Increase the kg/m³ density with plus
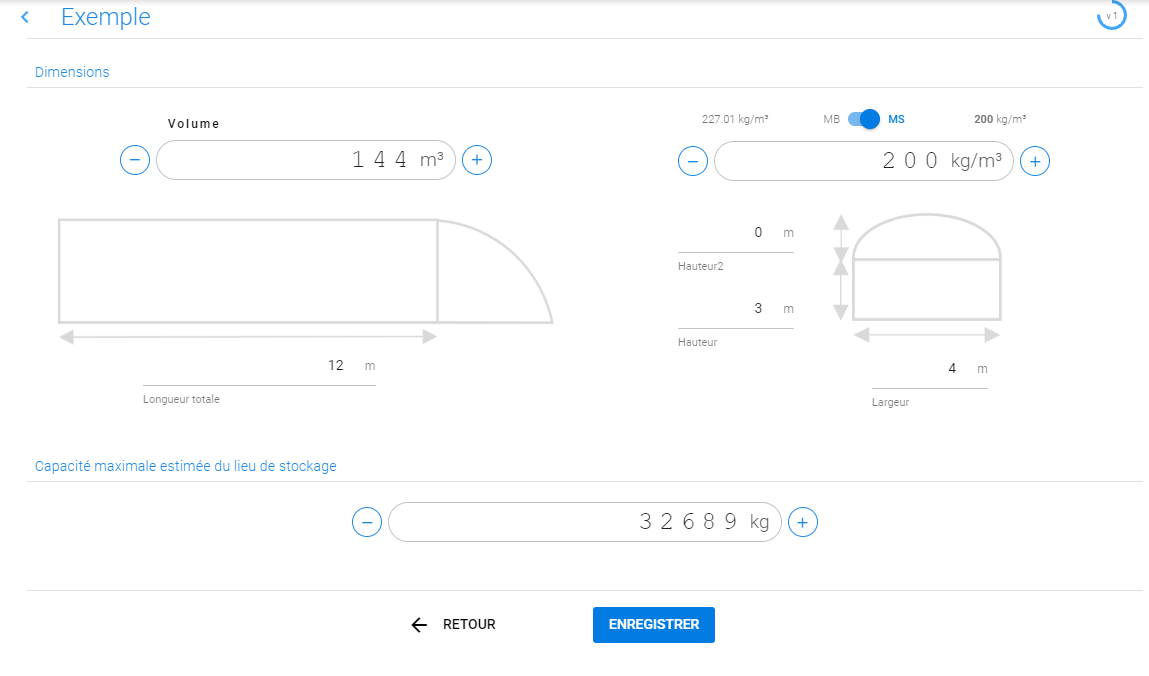This screenshot has width=1149, height=676. coord(1035,161)
